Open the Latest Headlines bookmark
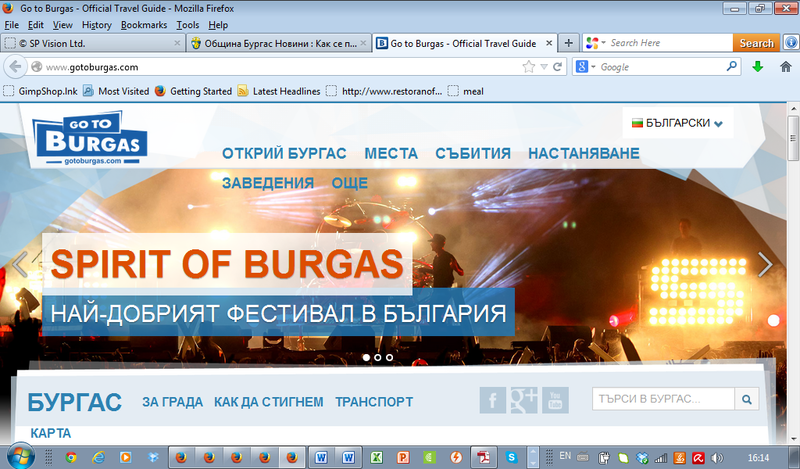Viewport: 800px width, 469px height. 279,91
